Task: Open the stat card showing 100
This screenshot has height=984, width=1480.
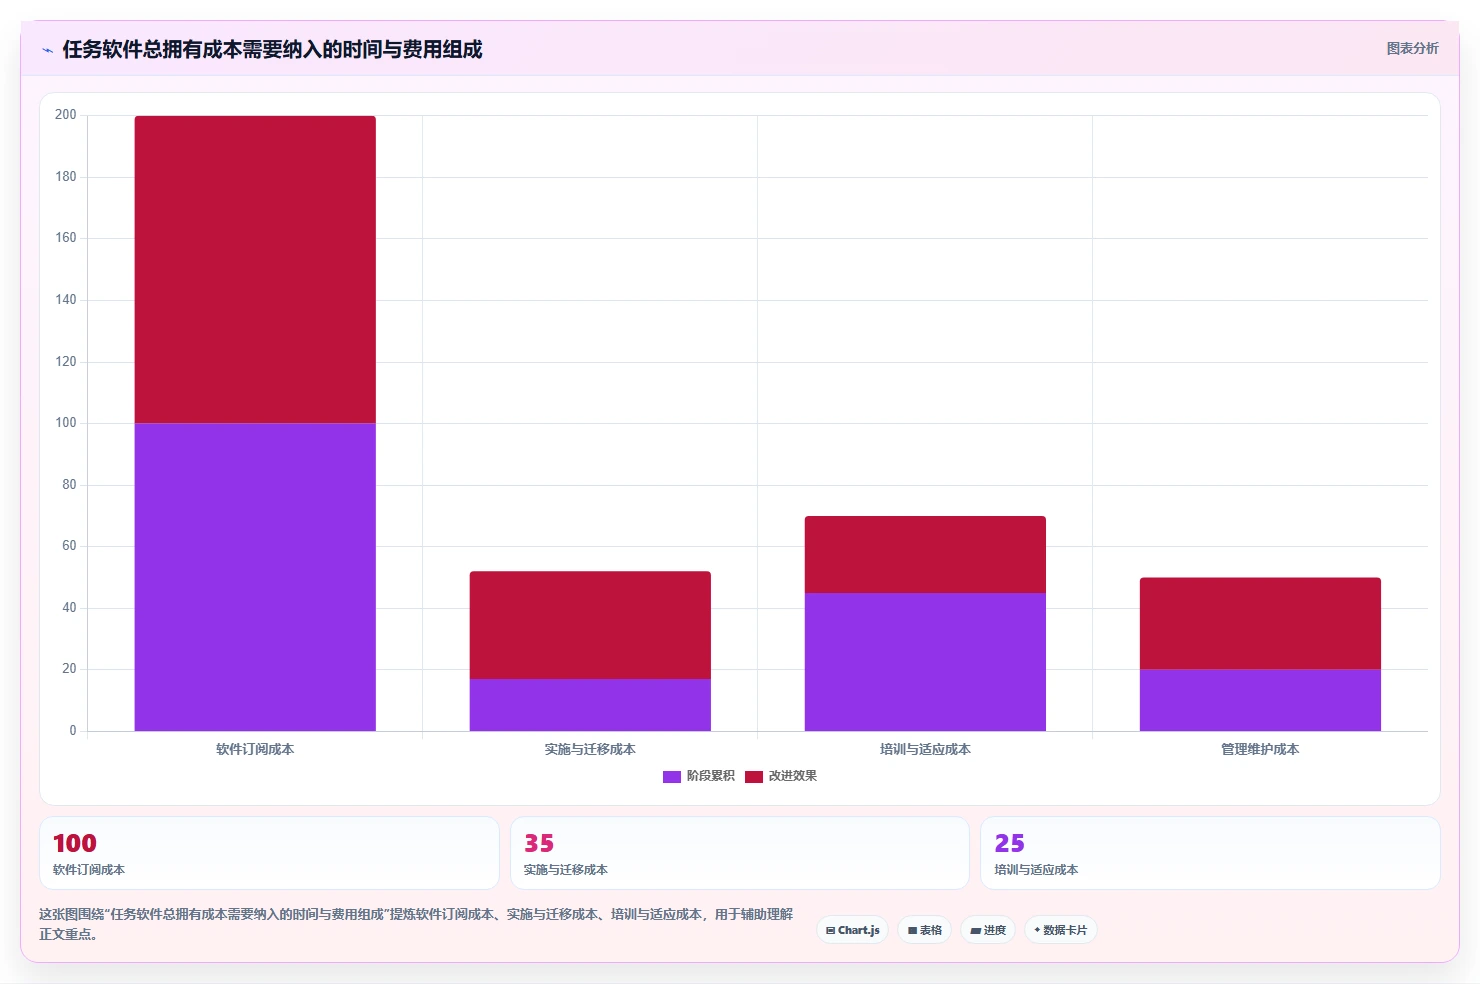Action: 269,853
